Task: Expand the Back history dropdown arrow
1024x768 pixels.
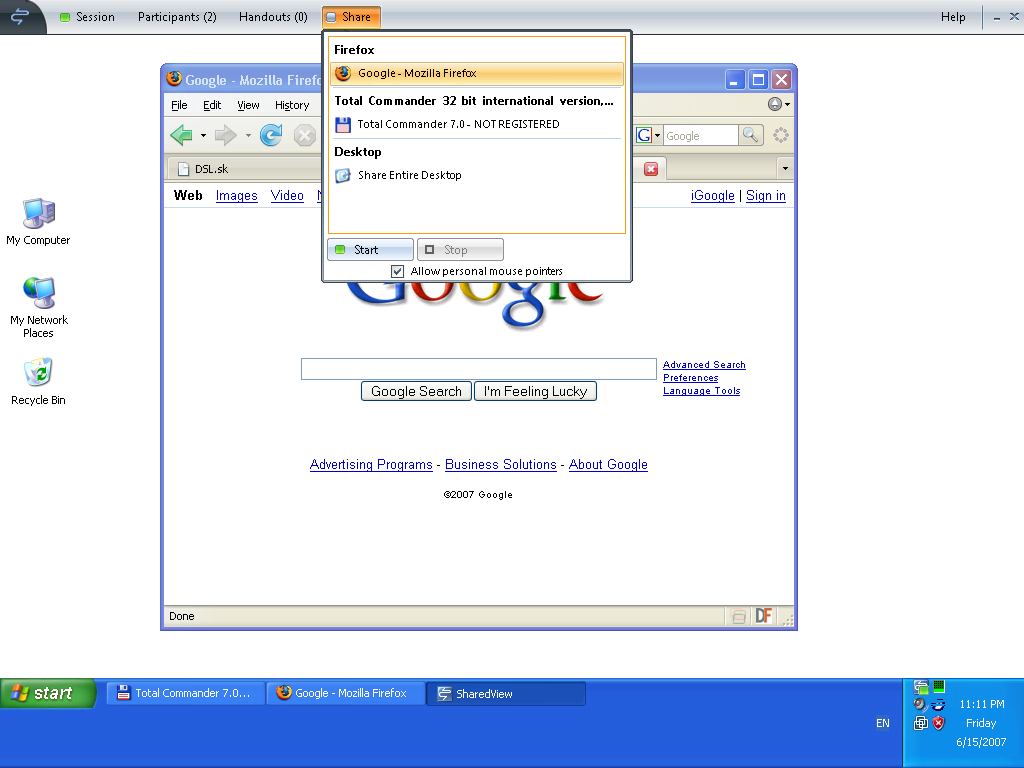Action: [203, 136]
